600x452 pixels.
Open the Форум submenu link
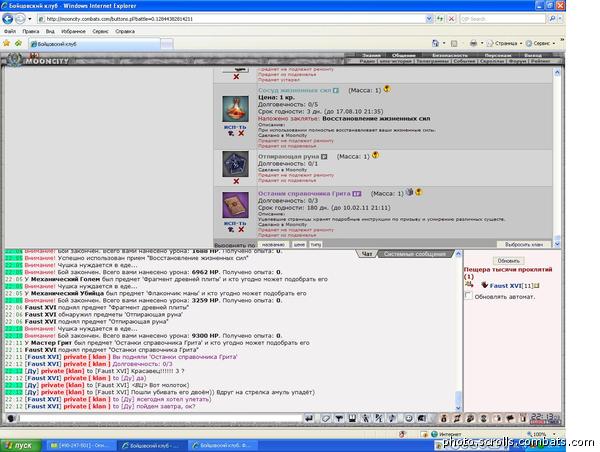[517, 61]
